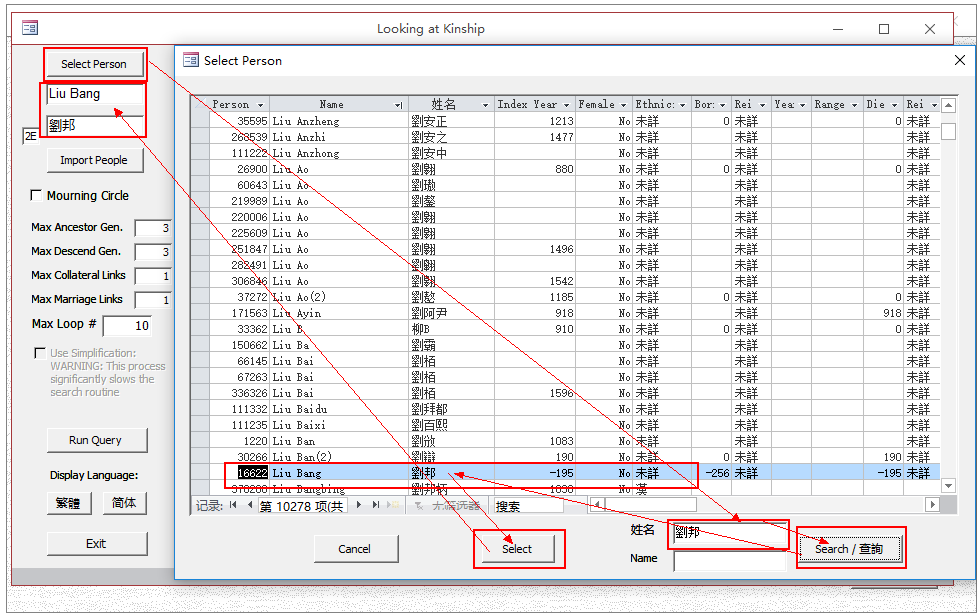Toggle the Use Simplification checkbox
977x613 pixels.
click(x=40, y=353)
